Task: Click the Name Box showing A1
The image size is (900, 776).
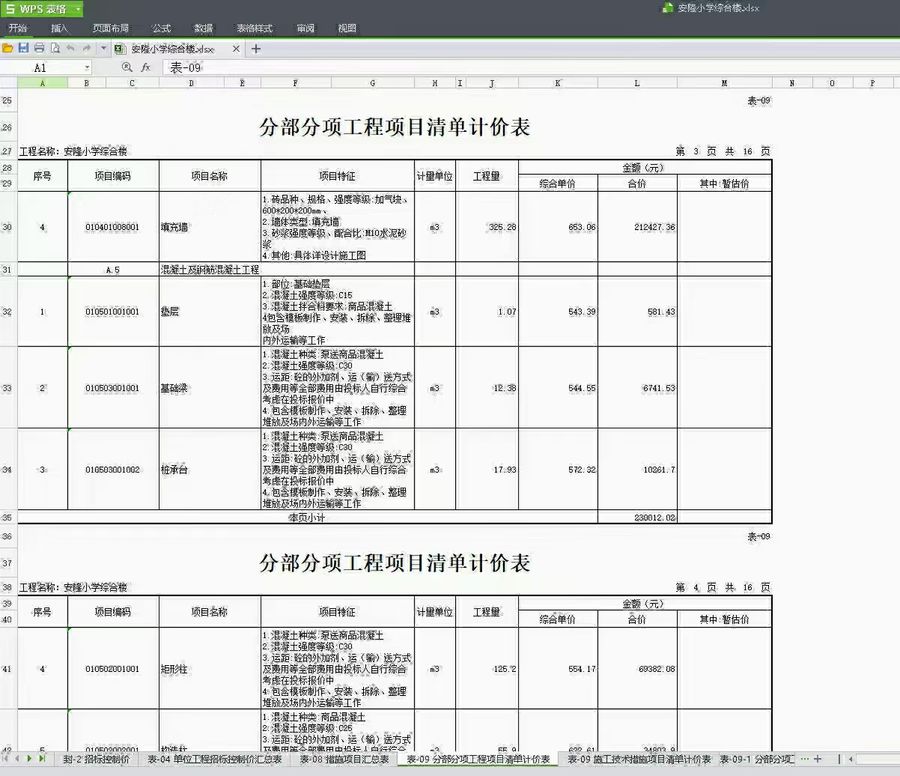Action: (x=42, y=68)
